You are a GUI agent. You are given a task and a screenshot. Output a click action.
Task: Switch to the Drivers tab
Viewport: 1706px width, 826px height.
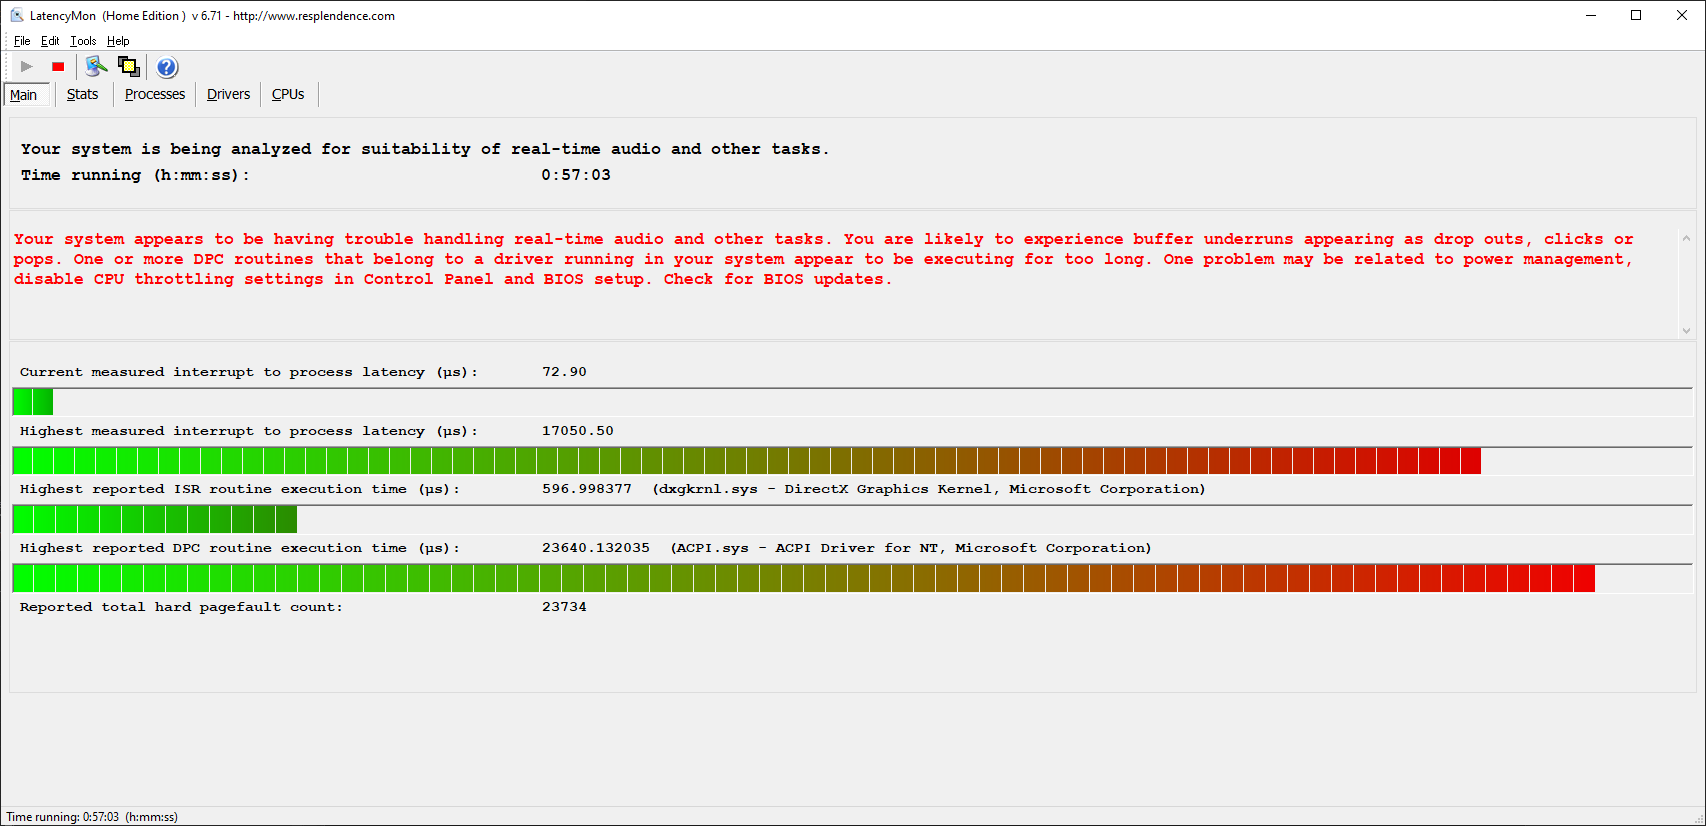[x=229, y=94]
